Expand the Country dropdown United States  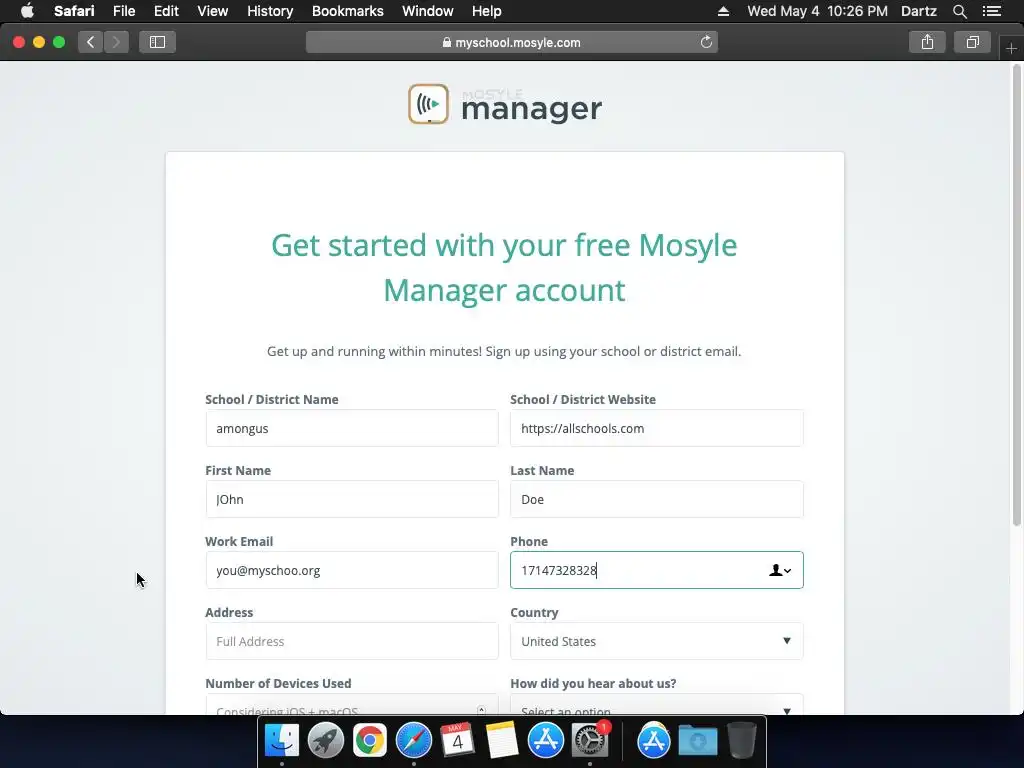(x=656, y=641)
